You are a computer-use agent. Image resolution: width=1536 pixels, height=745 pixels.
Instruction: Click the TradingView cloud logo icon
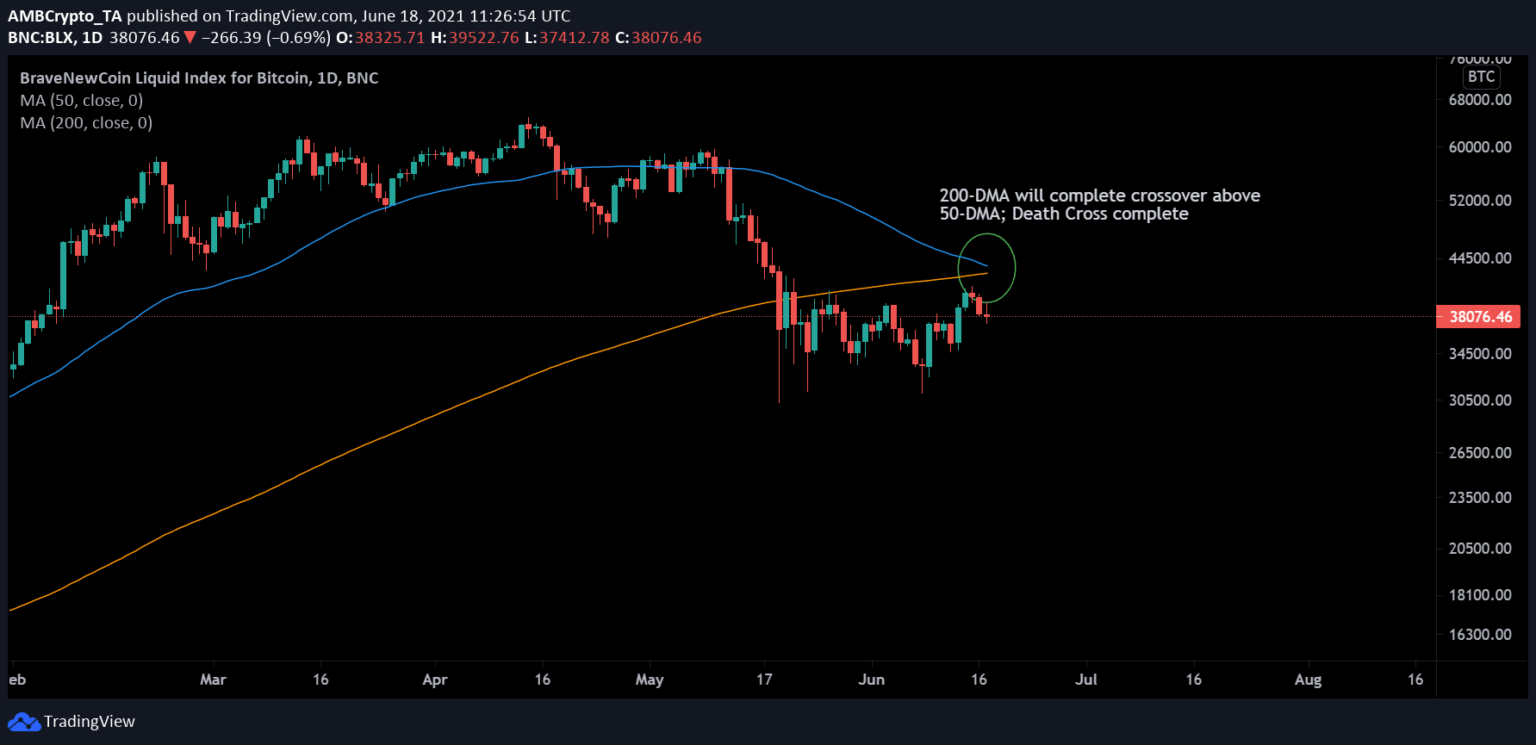pyautogui.click(x=24, y=722)
